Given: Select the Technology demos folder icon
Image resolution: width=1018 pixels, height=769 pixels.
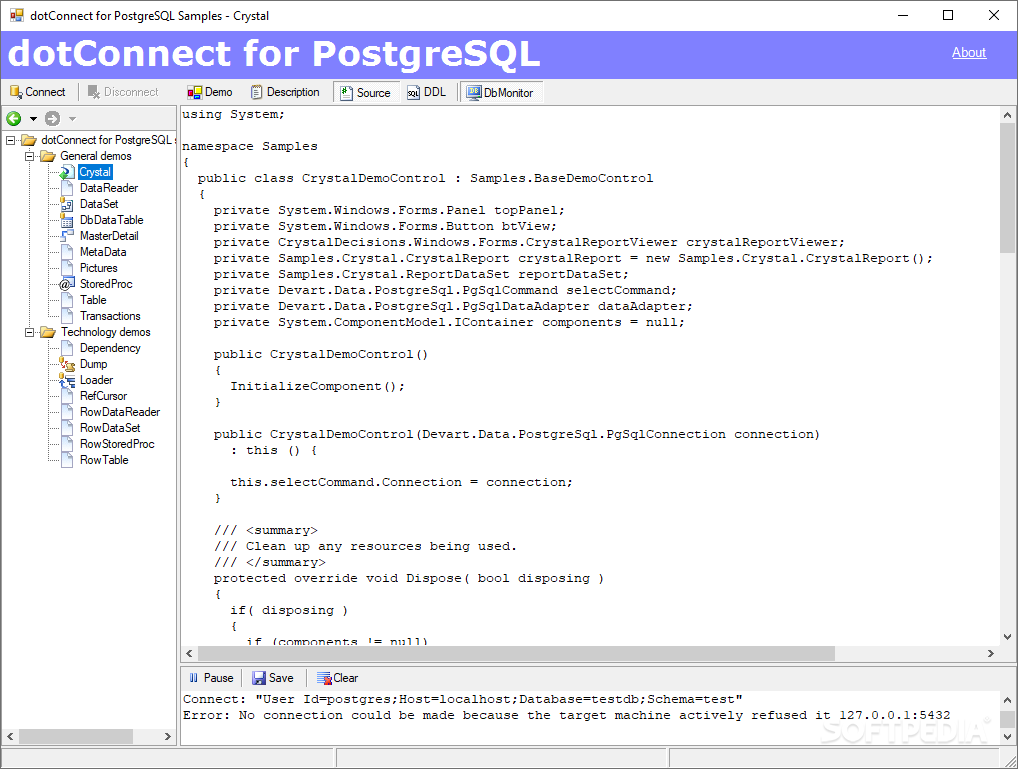Looking at the screenshot, I should (x=48, y=333).
